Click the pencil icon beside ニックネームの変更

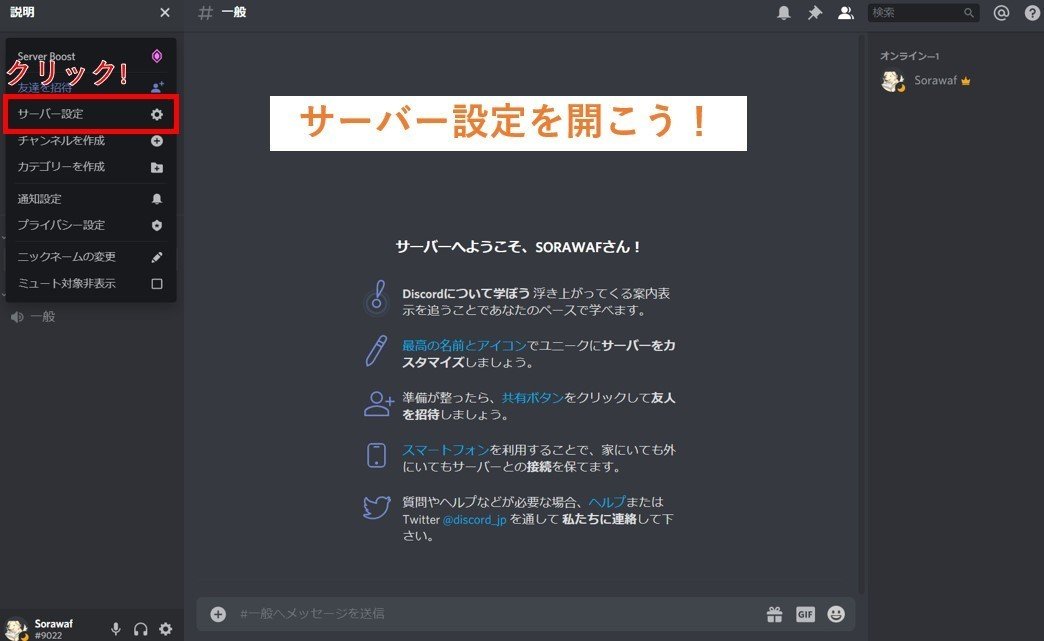pyautogui.click(x=156, y=257)
